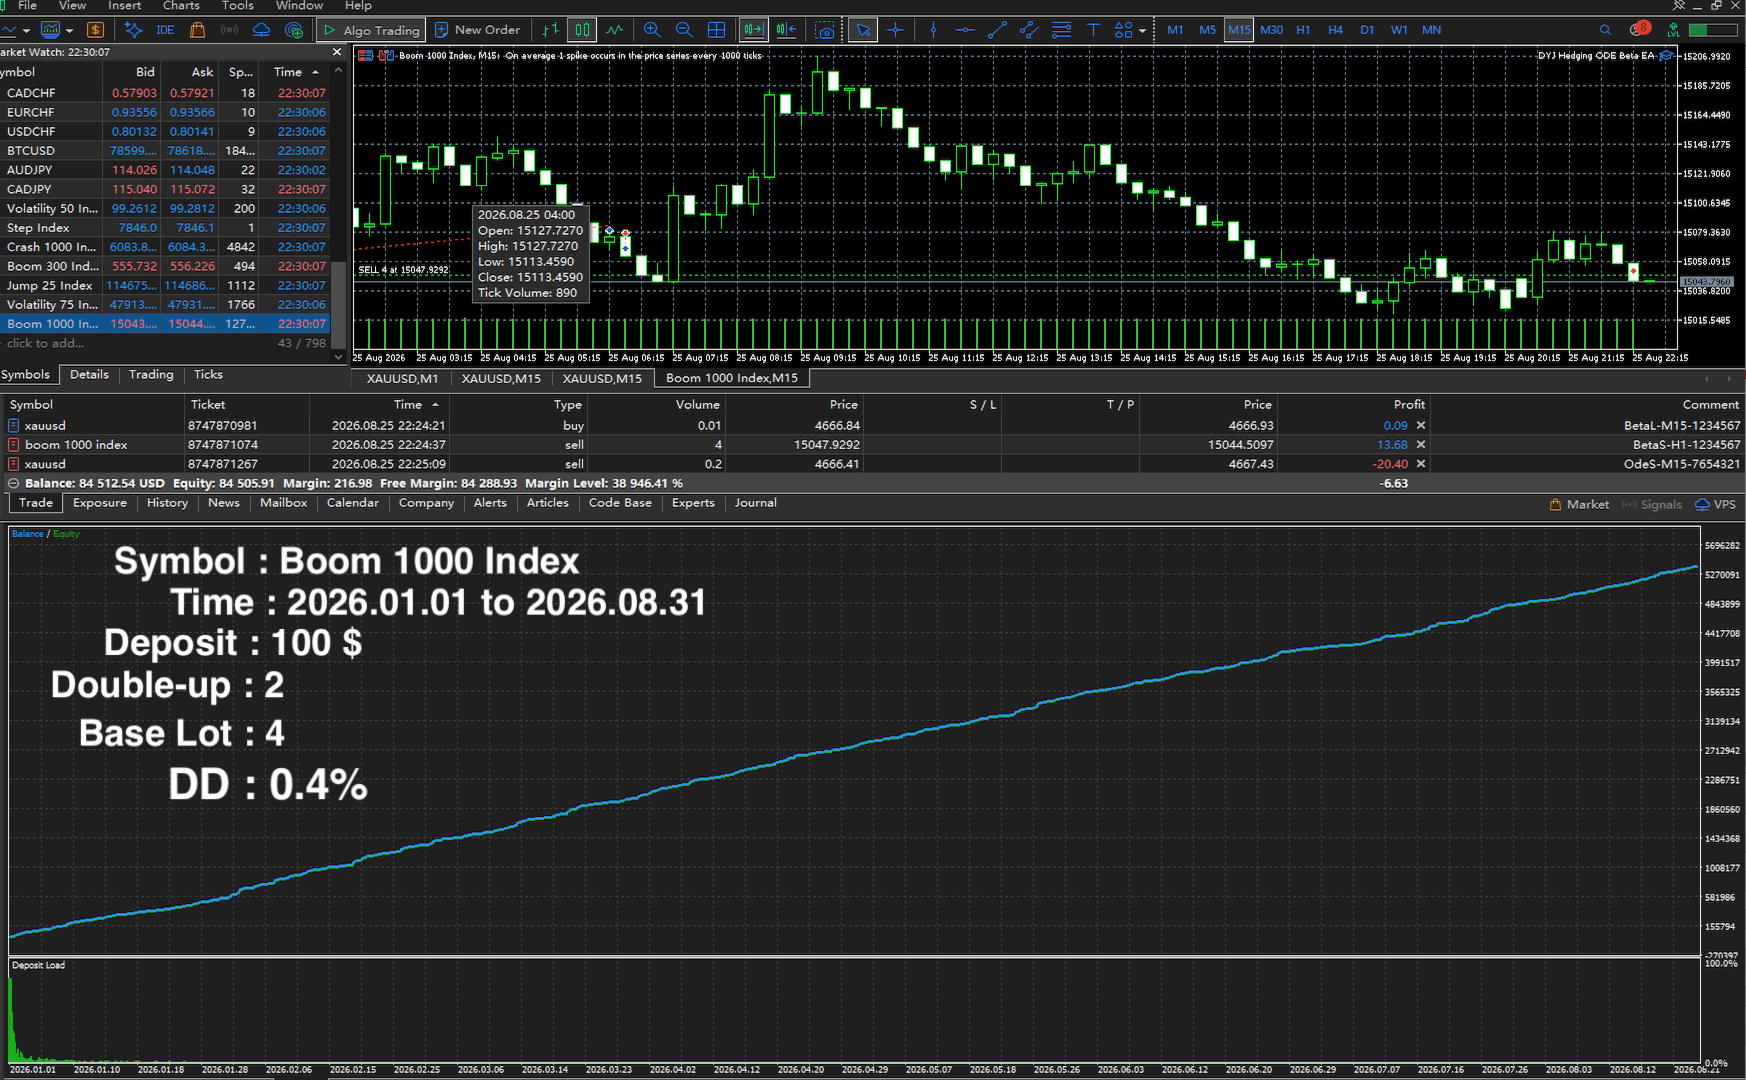Toggle the Algo Trading button
This screenshot has height=1080, width=1746.
tap(371, 30)
